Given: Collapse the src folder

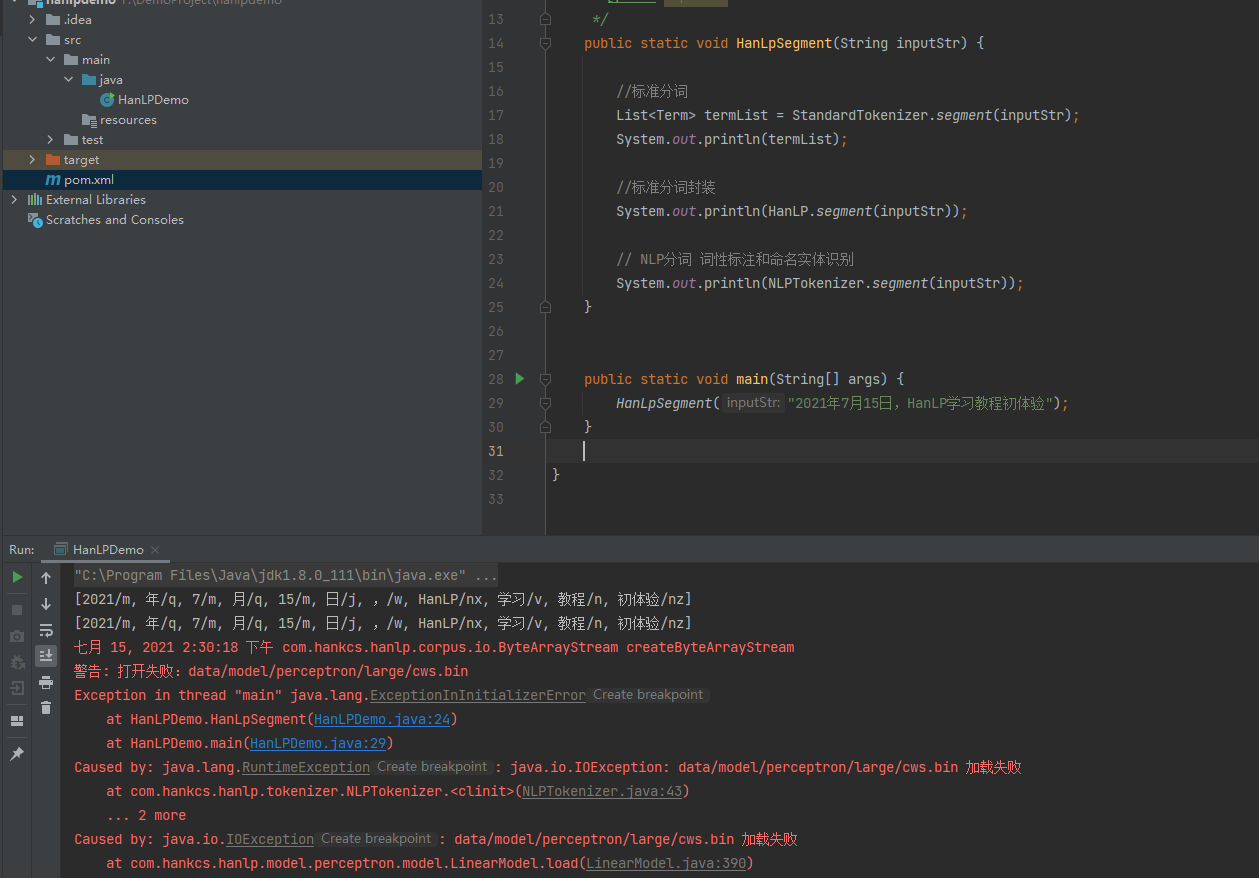Looking at the screenshot, I should point(32,40).
